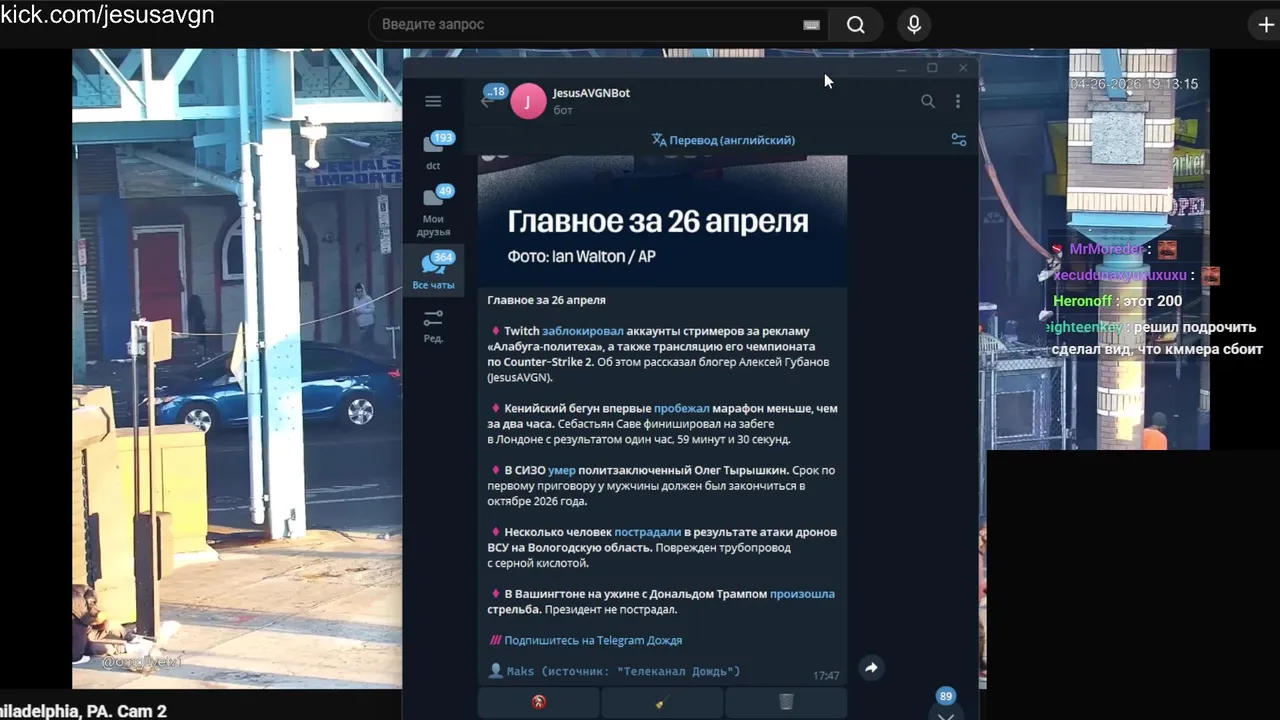1280x720 pixels.
Task: Forward the Дождь news message
Action: (871, 668)
